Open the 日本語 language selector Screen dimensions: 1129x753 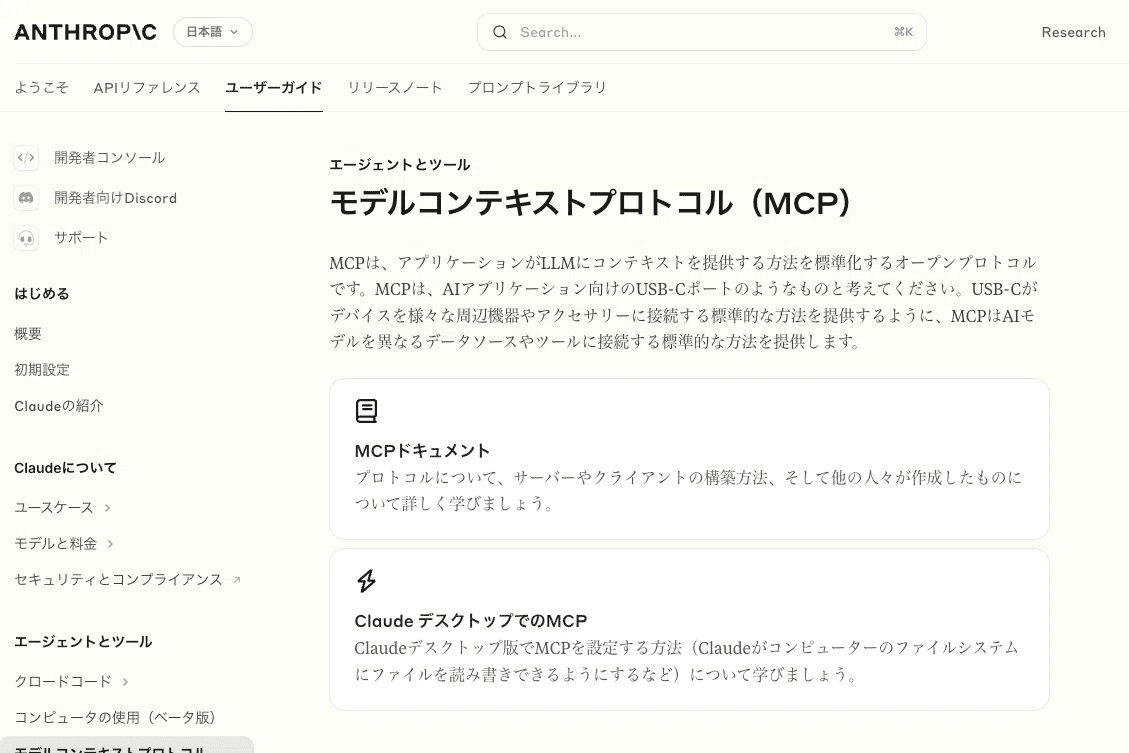pos(212,32)
